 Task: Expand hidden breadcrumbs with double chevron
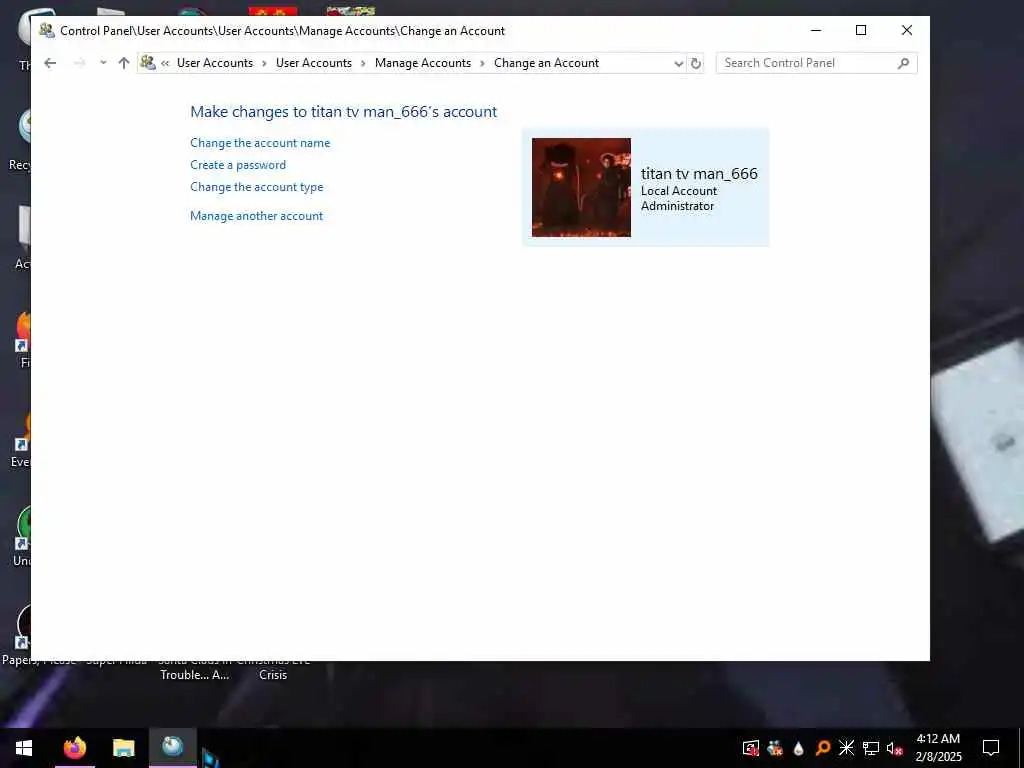coord(165,63)
